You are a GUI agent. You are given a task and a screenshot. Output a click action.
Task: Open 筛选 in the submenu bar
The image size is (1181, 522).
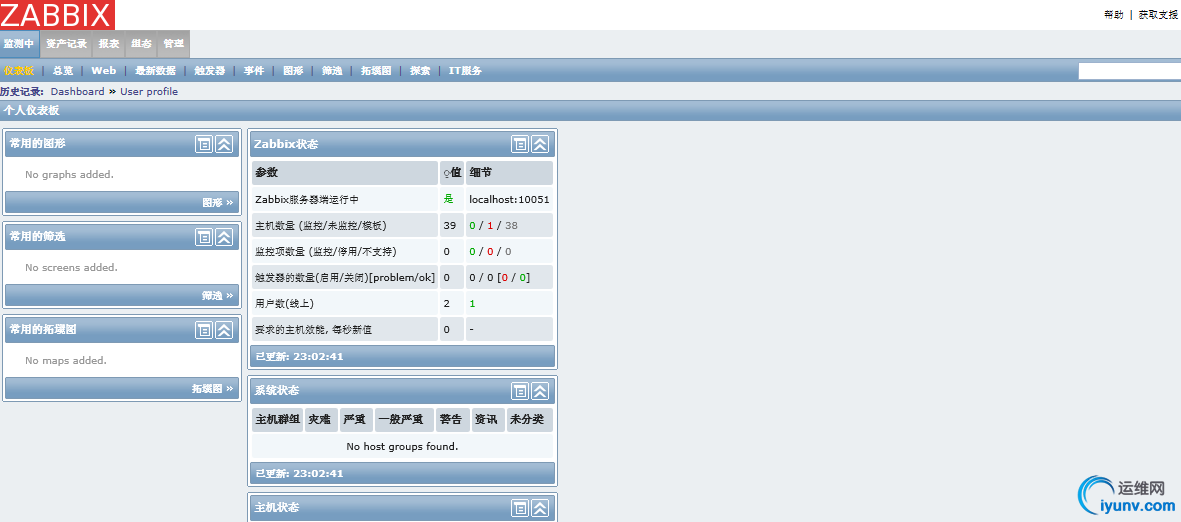pyautogui.click(x=332, y=71)
